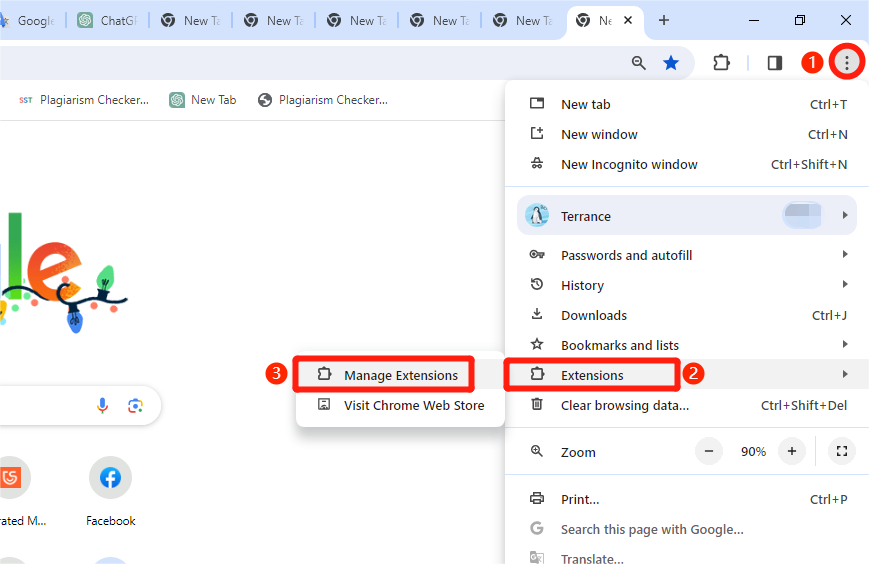This screenshot has width=869, height=564.
Task: Click Visit Chrome Web Store
Action: (x=413, y=405)
